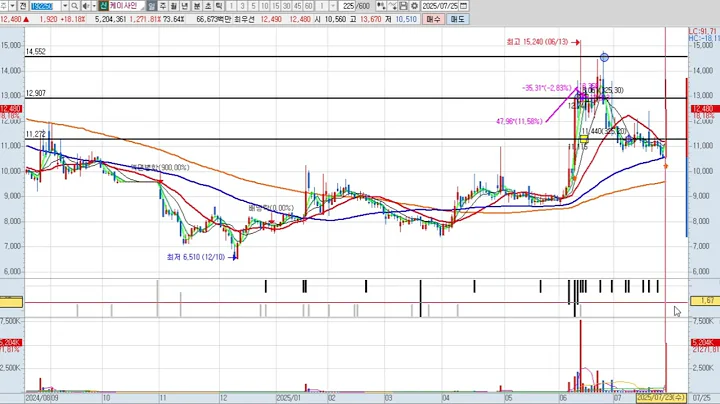The height and width of the screenshot is (404, 720).
Task: Click the green 신 badge icon
Action: coord(103,6)
